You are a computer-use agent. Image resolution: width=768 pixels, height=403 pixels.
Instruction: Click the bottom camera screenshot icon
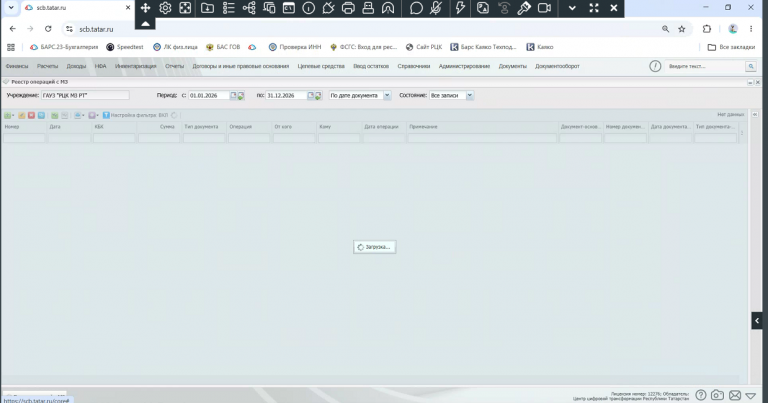click(x=718, y=395)
